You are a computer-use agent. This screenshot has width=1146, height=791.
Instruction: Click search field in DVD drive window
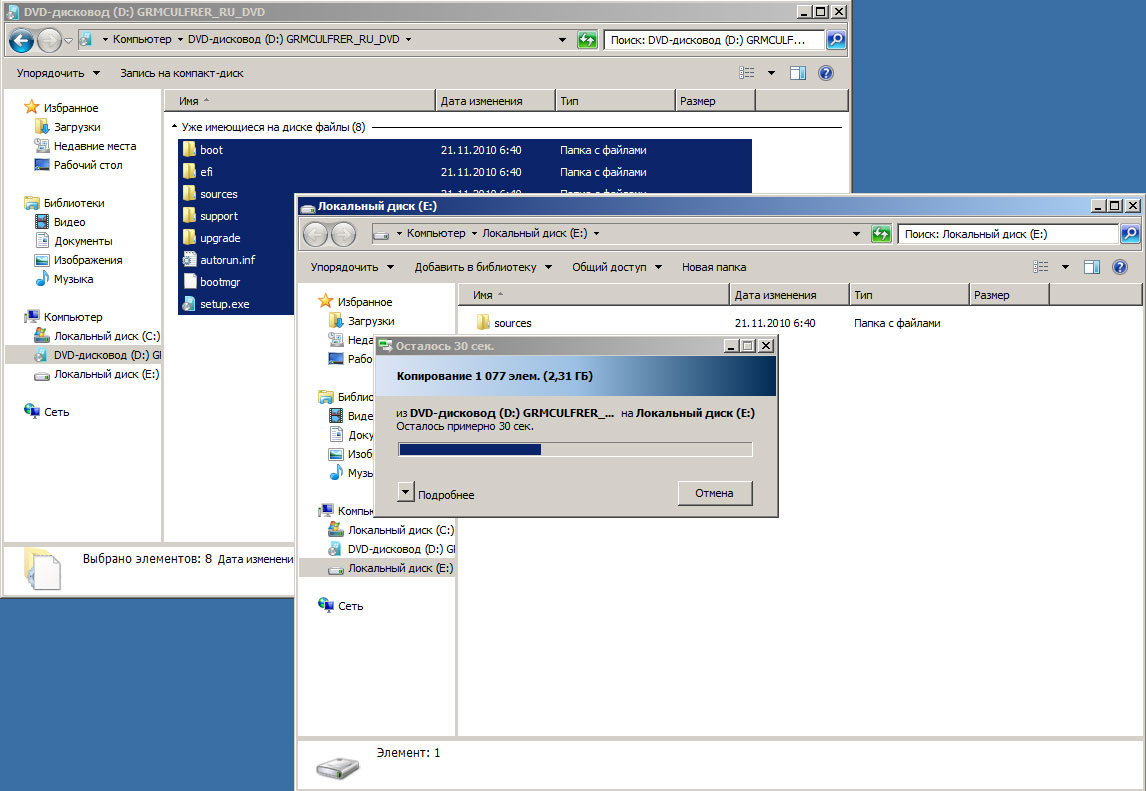pyautogui.click(x=715, y=39)
